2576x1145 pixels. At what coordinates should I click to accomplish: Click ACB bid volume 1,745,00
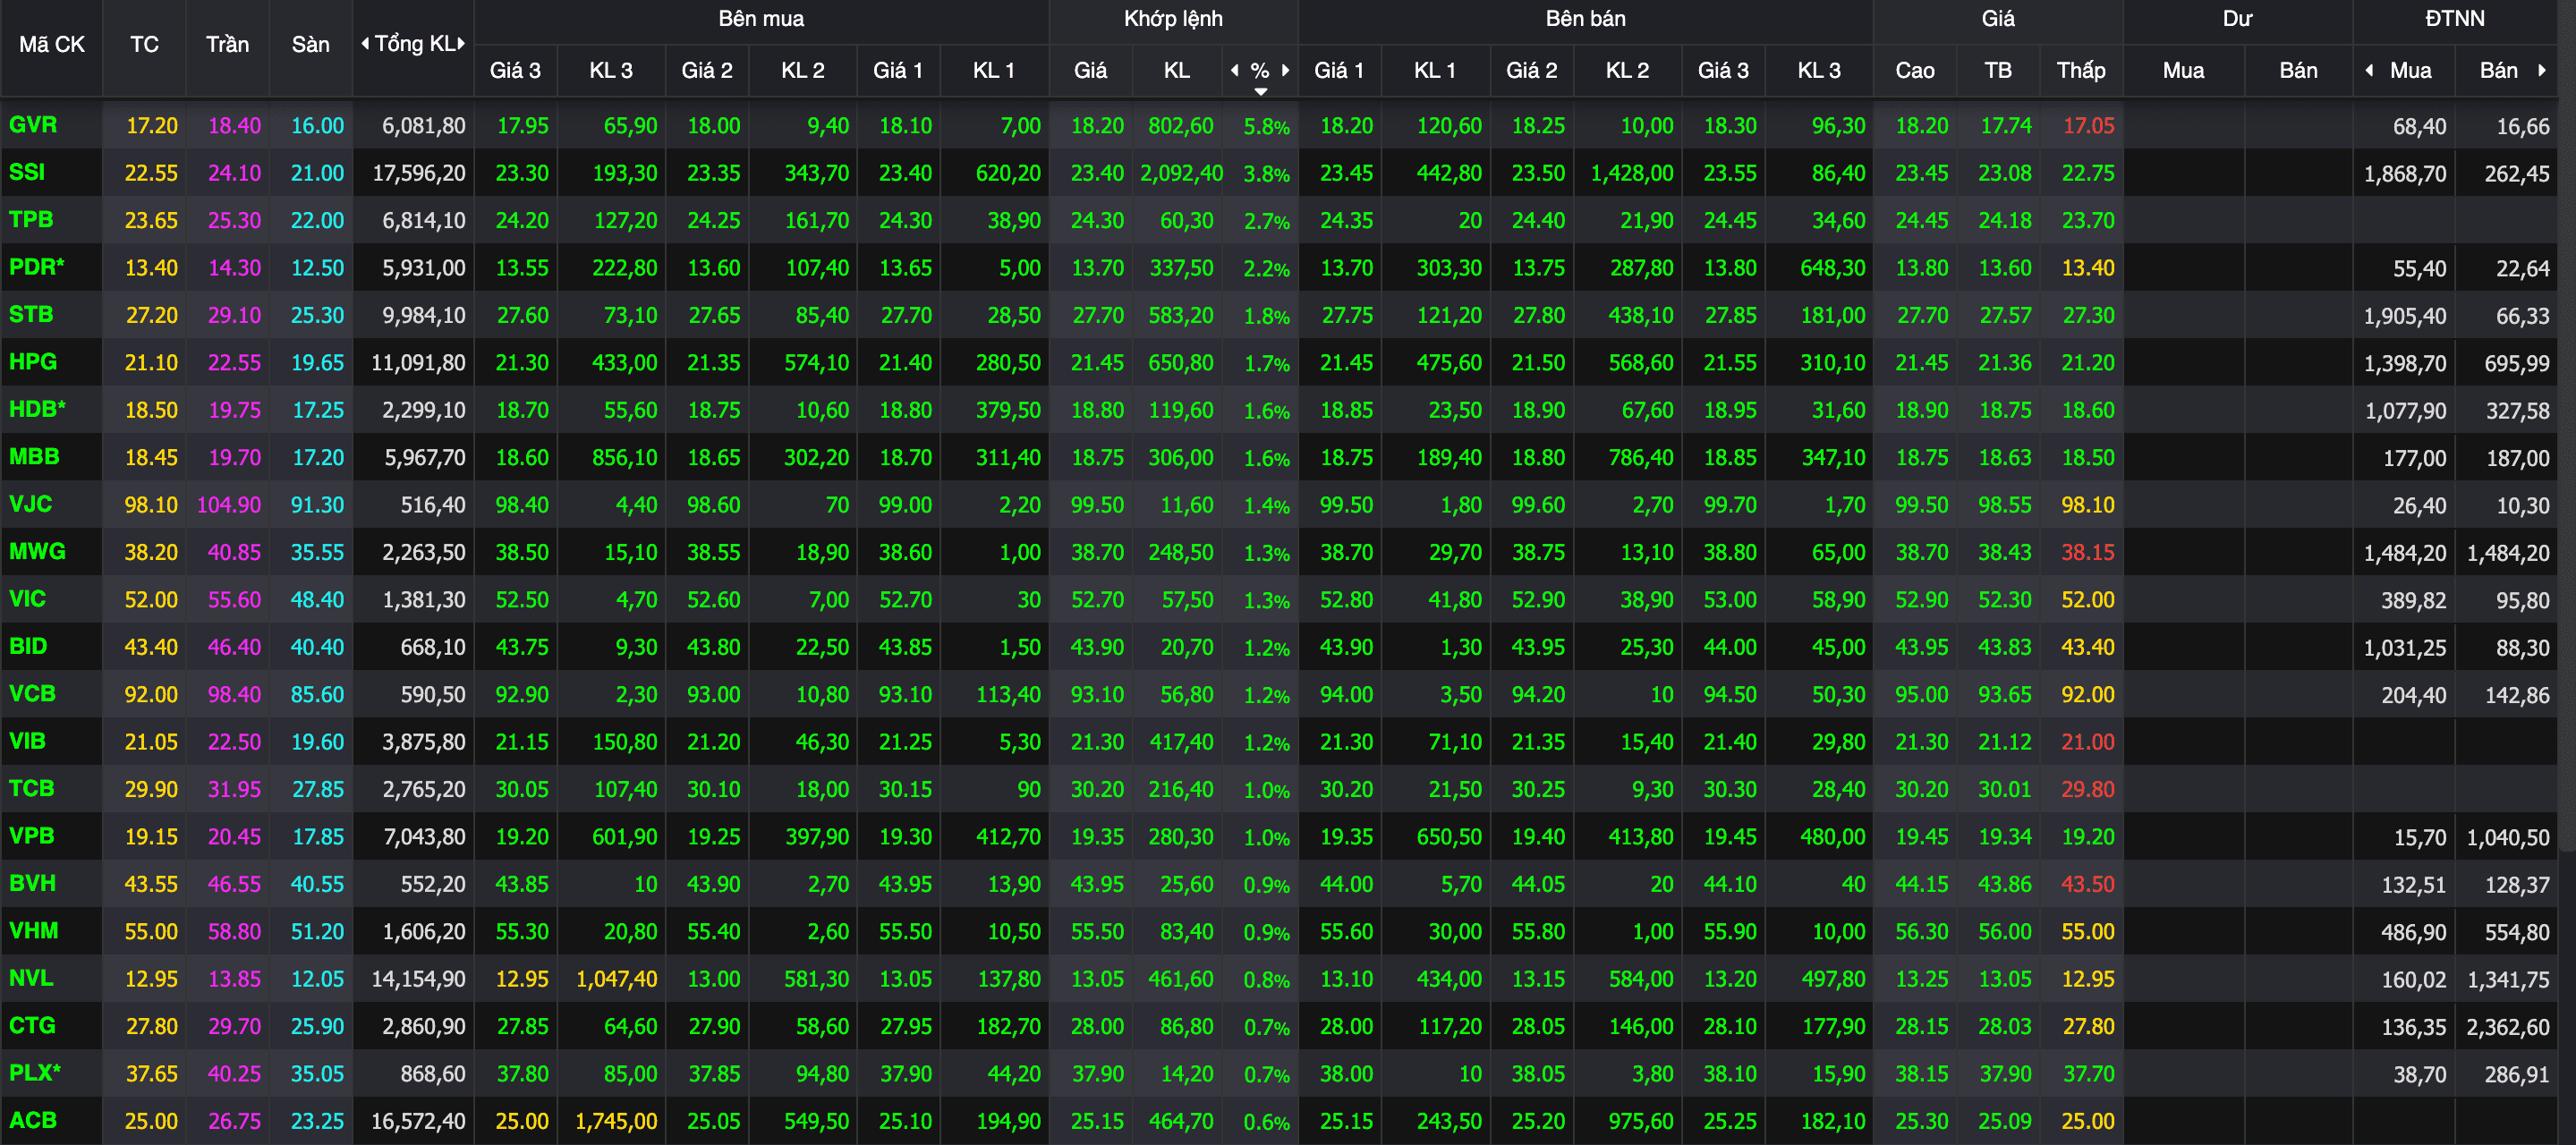pyautogui.click(x=616, y=1121)
